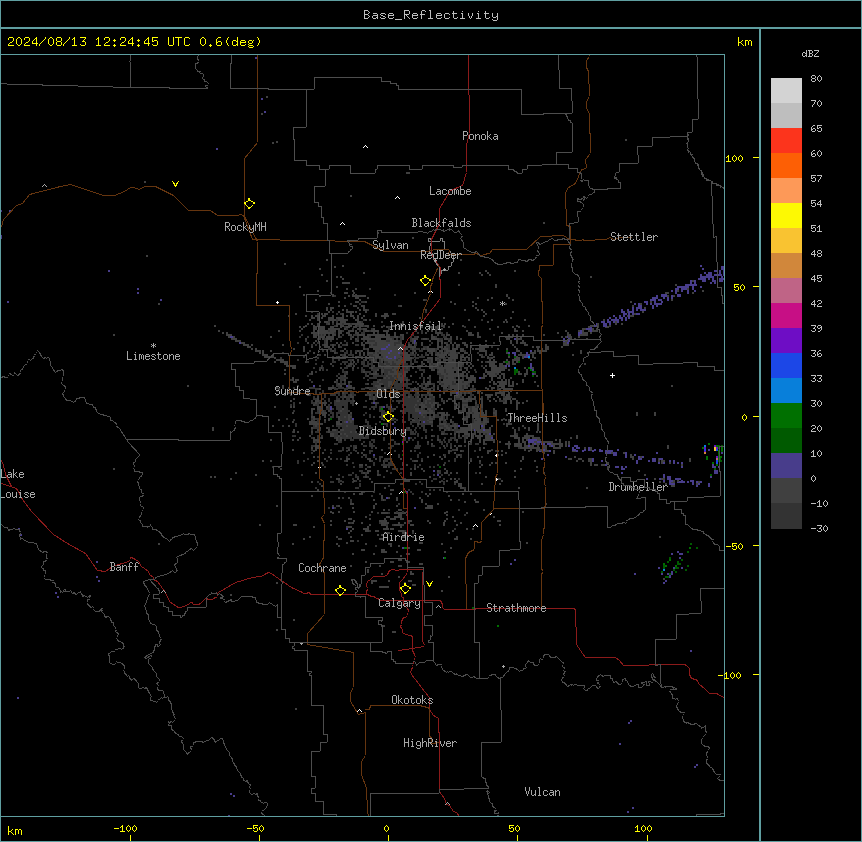
Task: Click the RedDeer city label
Action: tap(440, 255)
